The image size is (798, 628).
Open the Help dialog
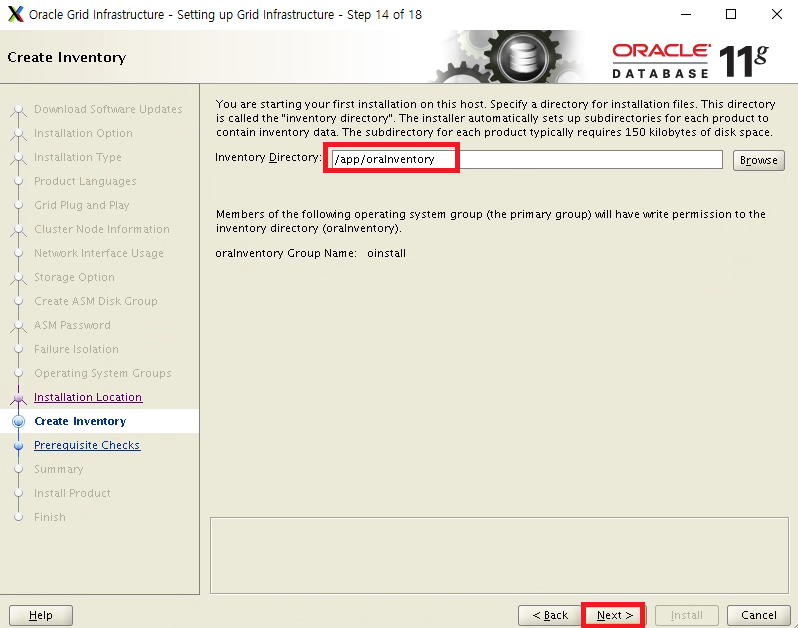pyautogui.click(x=41, y=615)
